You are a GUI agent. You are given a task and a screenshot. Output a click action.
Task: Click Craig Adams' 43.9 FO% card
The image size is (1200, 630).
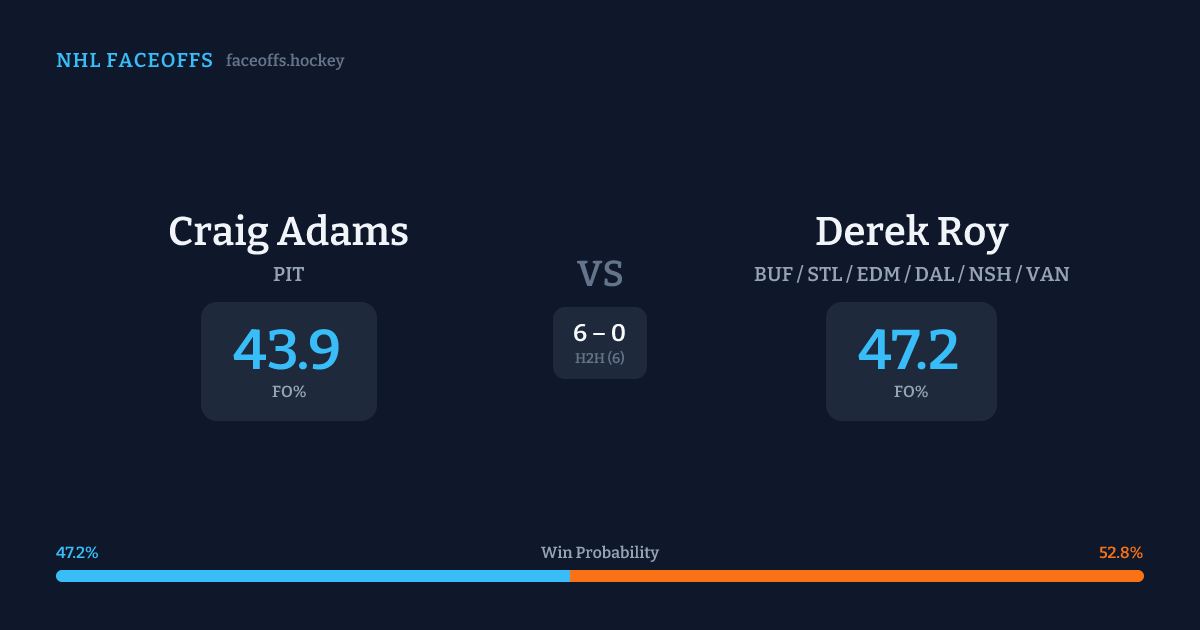coord(288,361)
